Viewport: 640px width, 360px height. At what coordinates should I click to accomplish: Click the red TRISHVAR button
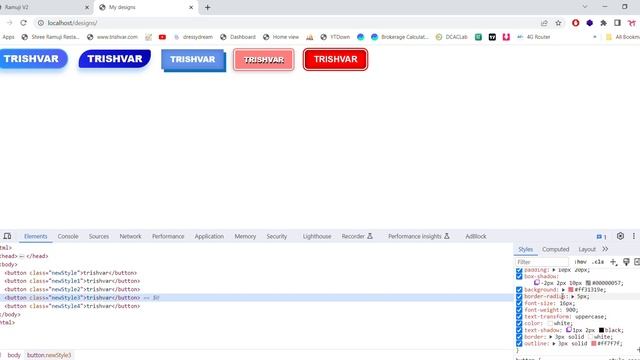coord(336,59)
